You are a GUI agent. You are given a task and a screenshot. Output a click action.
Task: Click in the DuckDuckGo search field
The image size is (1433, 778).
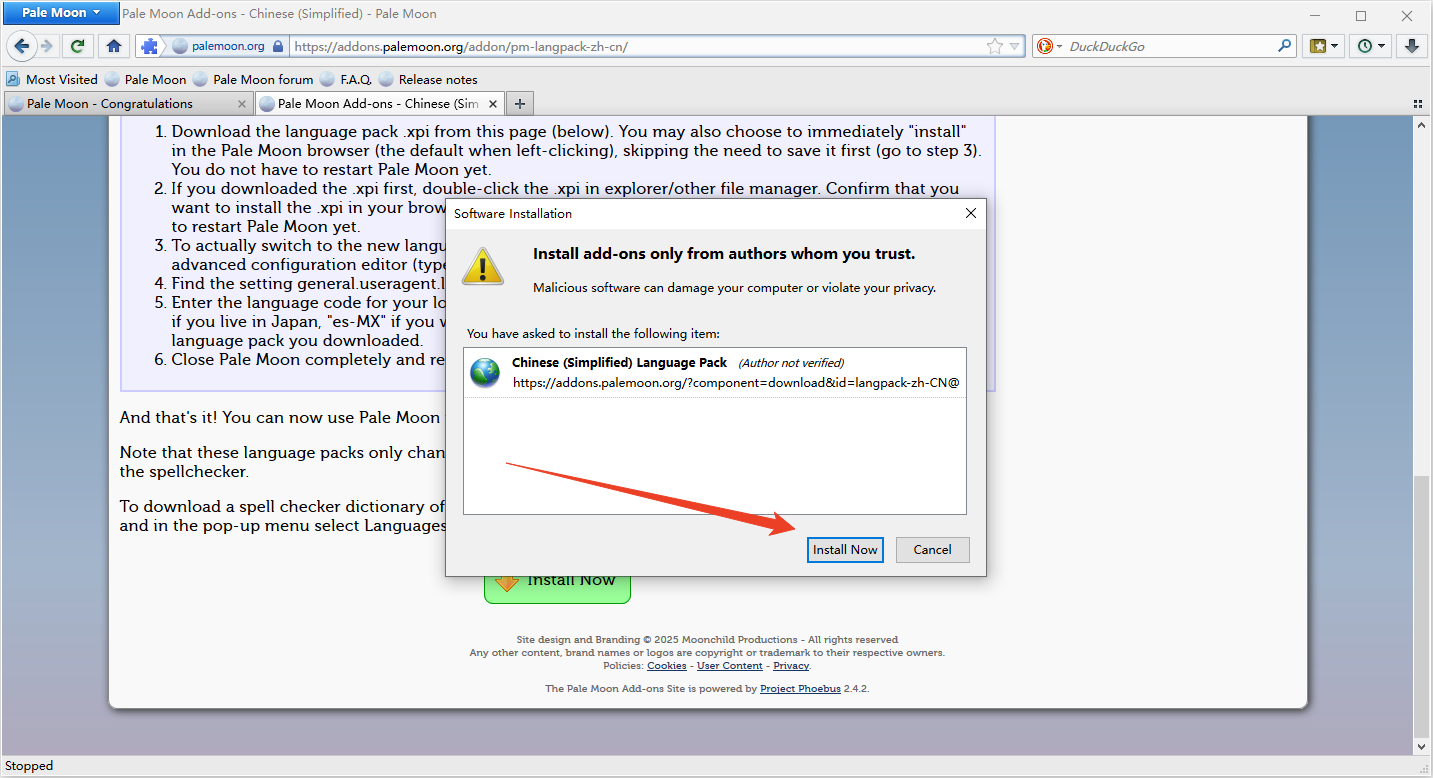tap(1165, 46)
